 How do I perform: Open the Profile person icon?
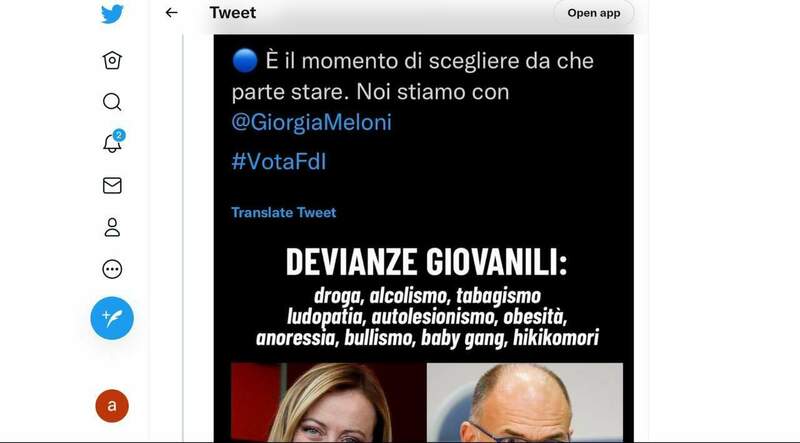pos(112,227)
